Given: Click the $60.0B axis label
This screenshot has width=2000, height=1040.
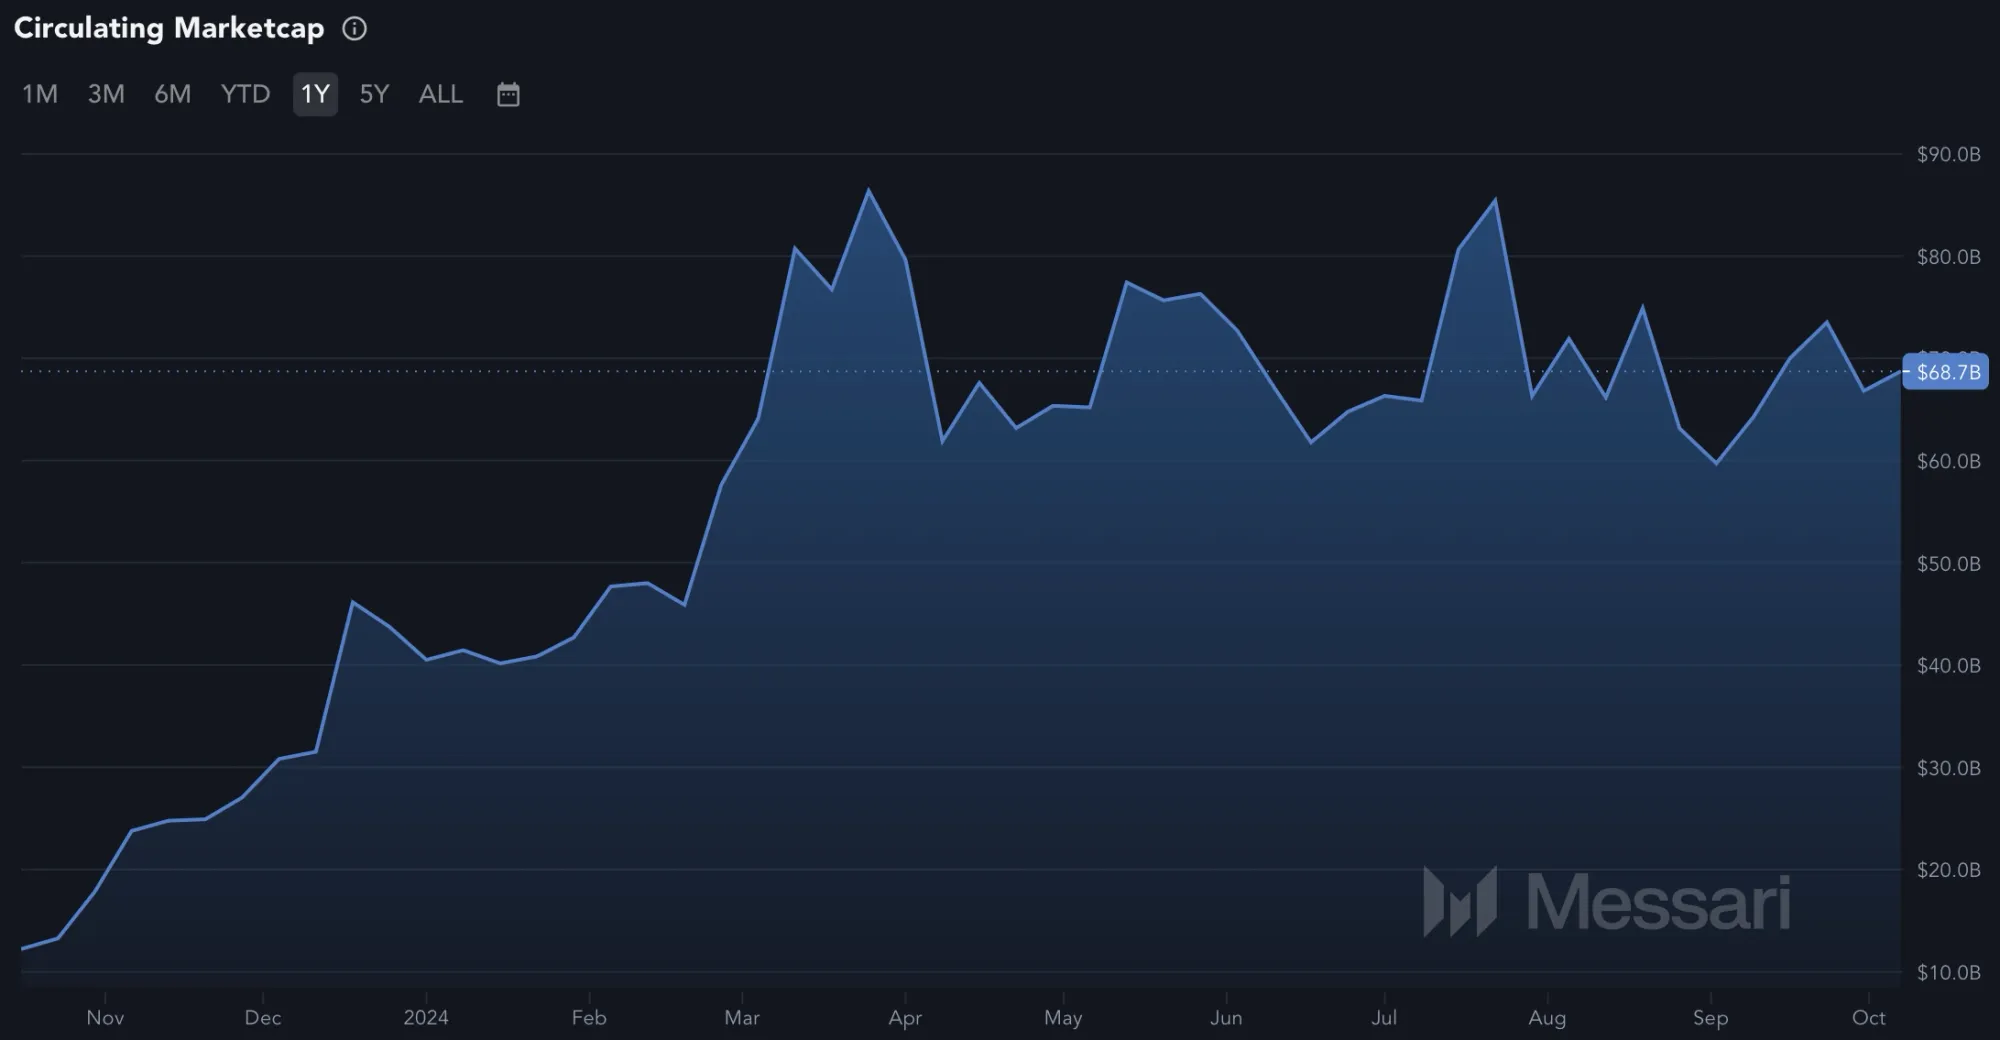Looking at the screenshot, I should point(1948,461).
